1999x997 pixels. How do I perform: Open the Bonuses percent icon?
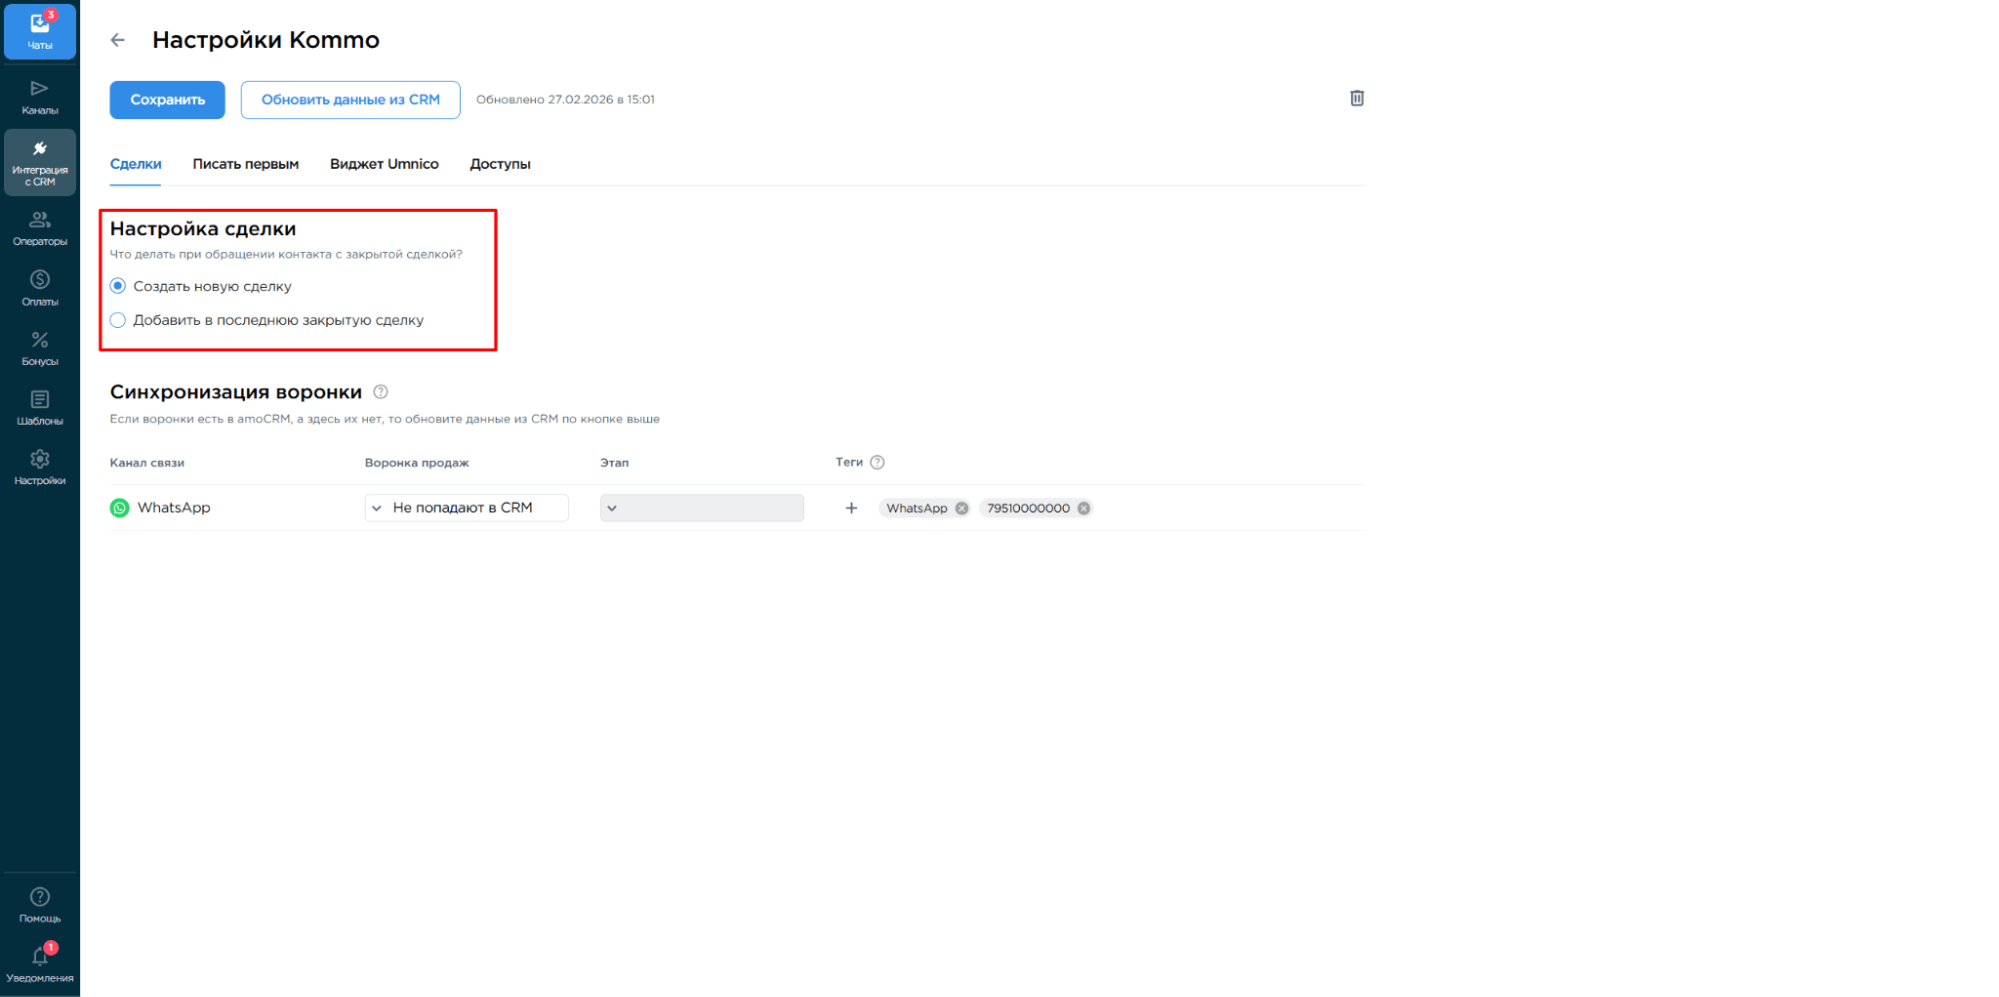point(40,348)
